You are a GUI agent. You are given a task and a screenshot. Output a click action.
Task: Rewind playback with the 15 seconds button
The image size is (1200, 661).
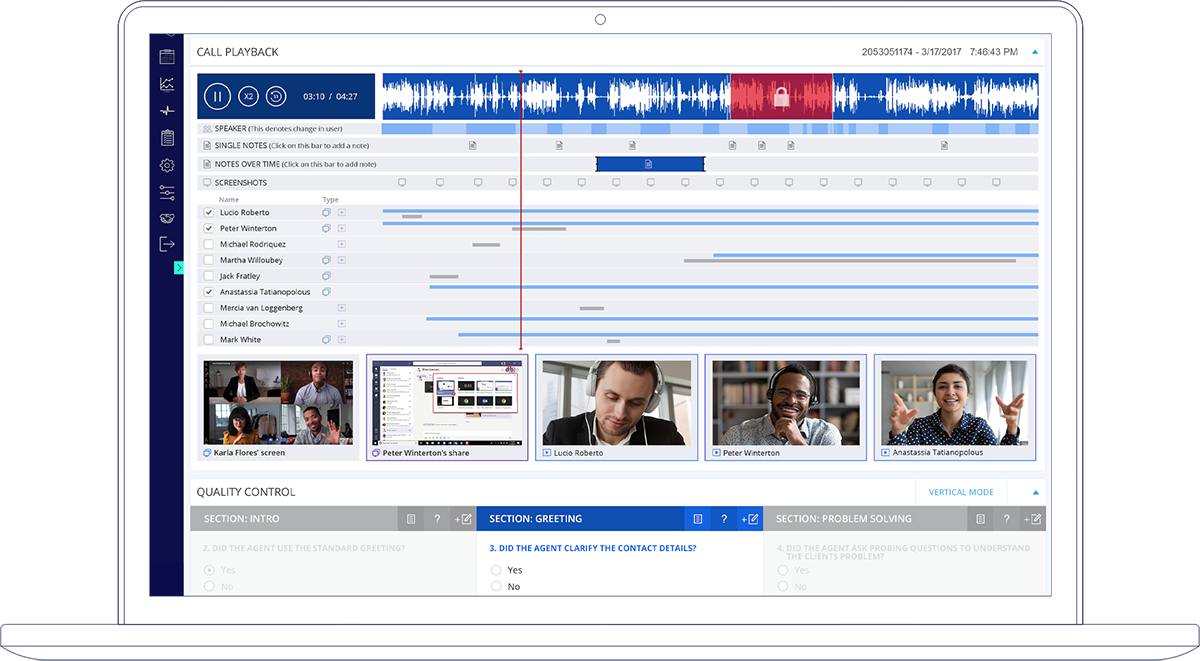tap(276, 96)
